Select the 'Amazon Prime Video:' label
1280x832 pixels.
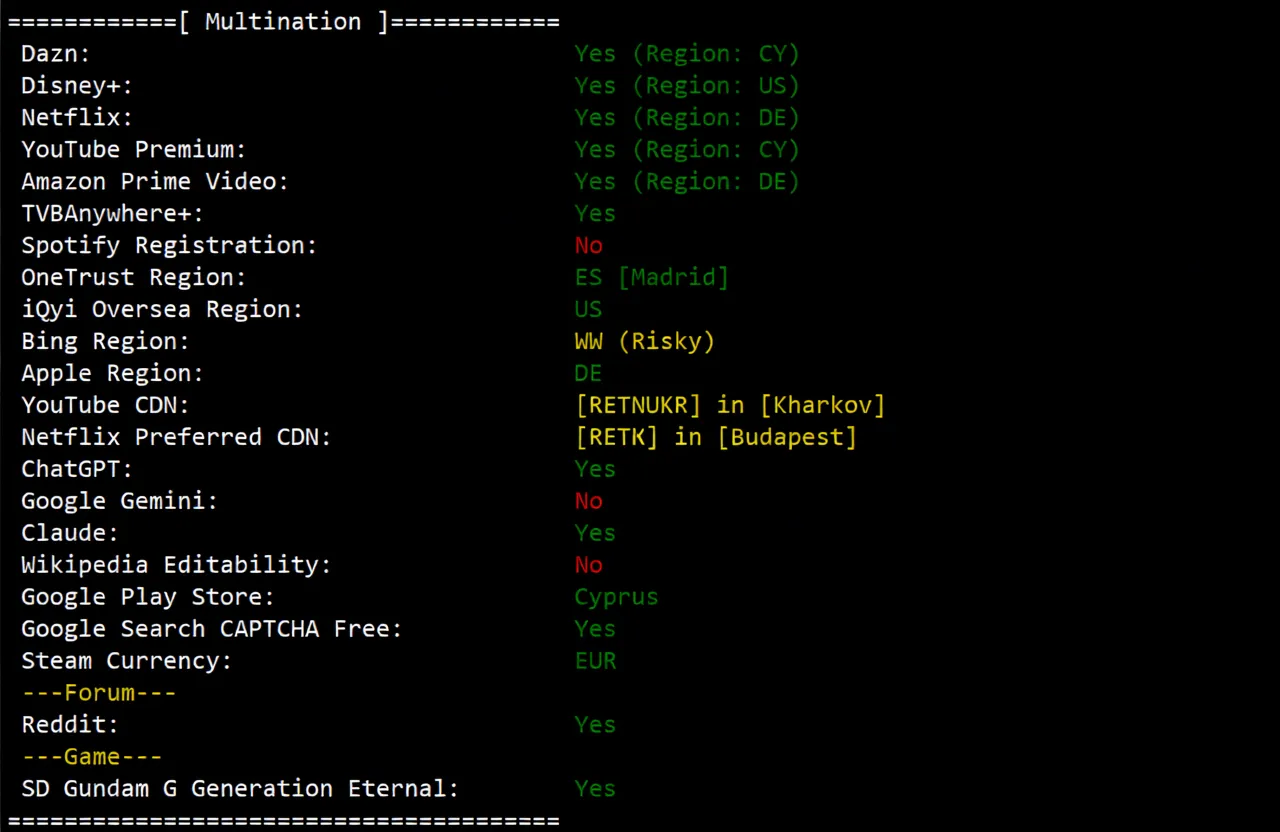pyautogui.click(x=155, y=182)
